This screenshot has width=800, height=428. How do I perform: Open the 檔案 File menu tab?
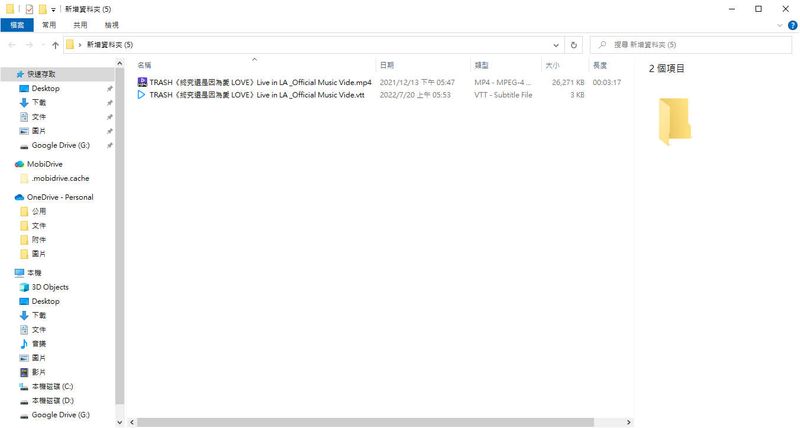[17, 25]
